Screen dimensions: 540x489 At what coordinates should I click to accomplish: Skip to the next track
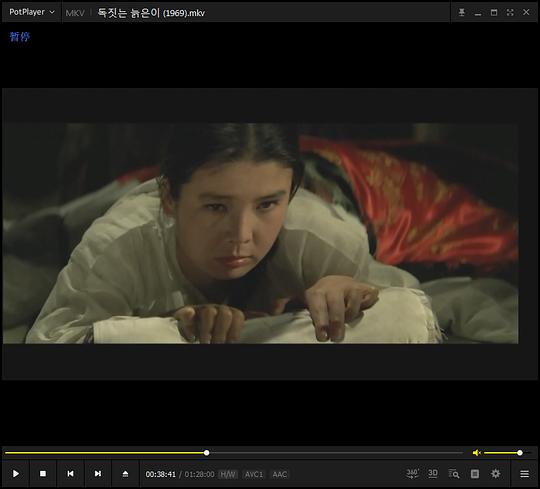tap(98, 474)
